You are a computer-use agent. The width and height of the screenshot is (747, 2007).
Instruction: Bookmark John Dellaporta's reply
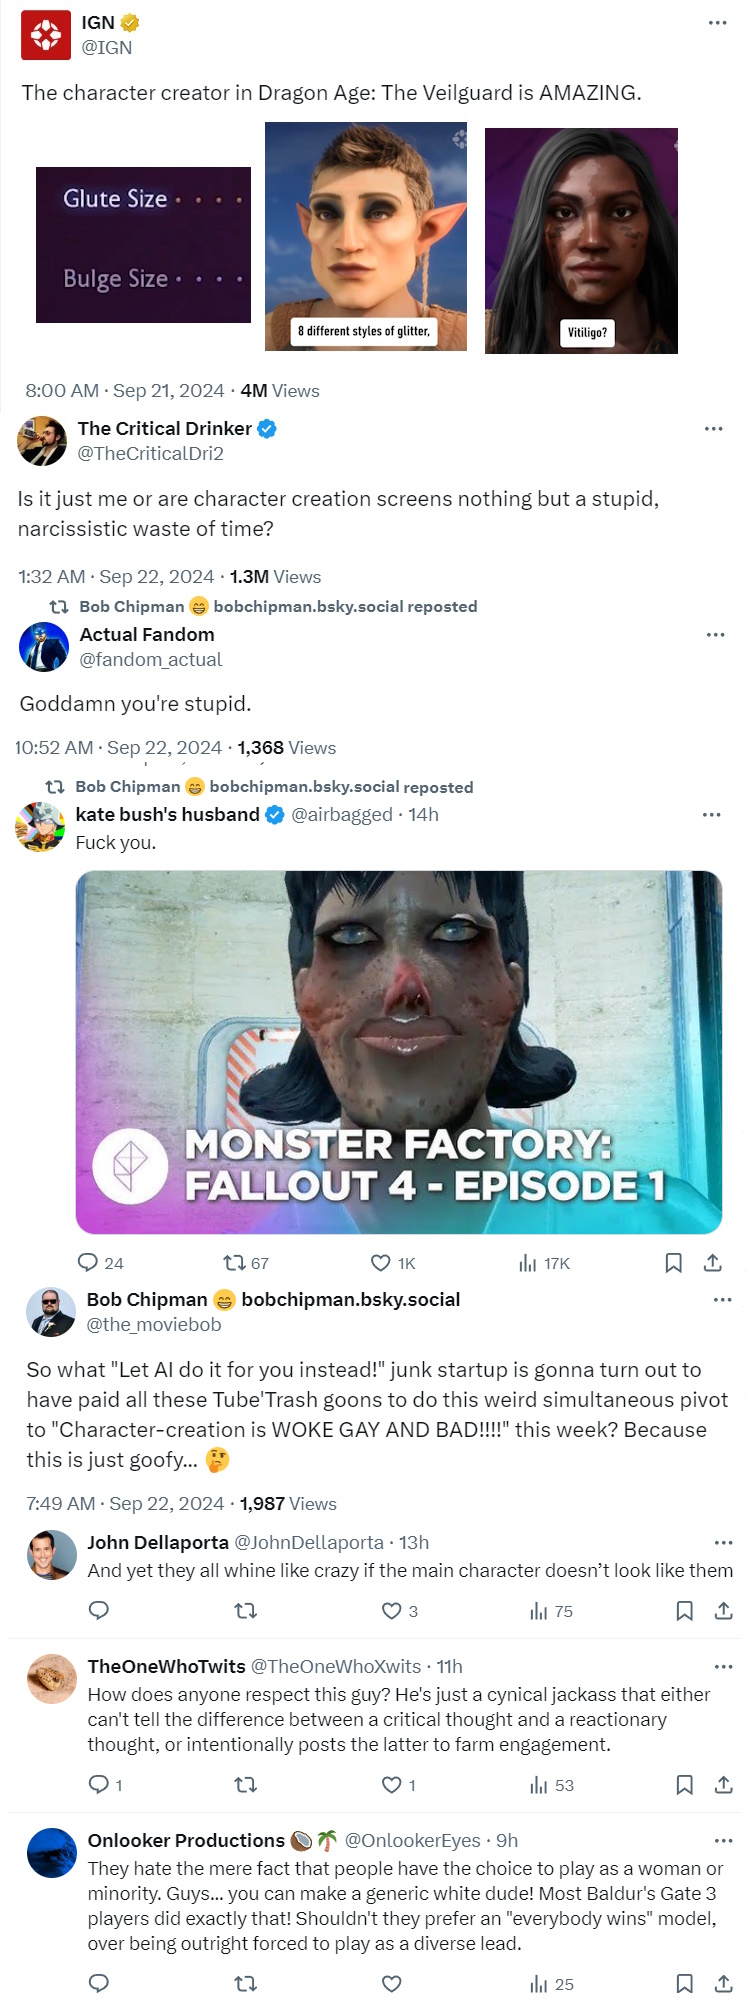pyautogui.click(x=685, y=1611)
